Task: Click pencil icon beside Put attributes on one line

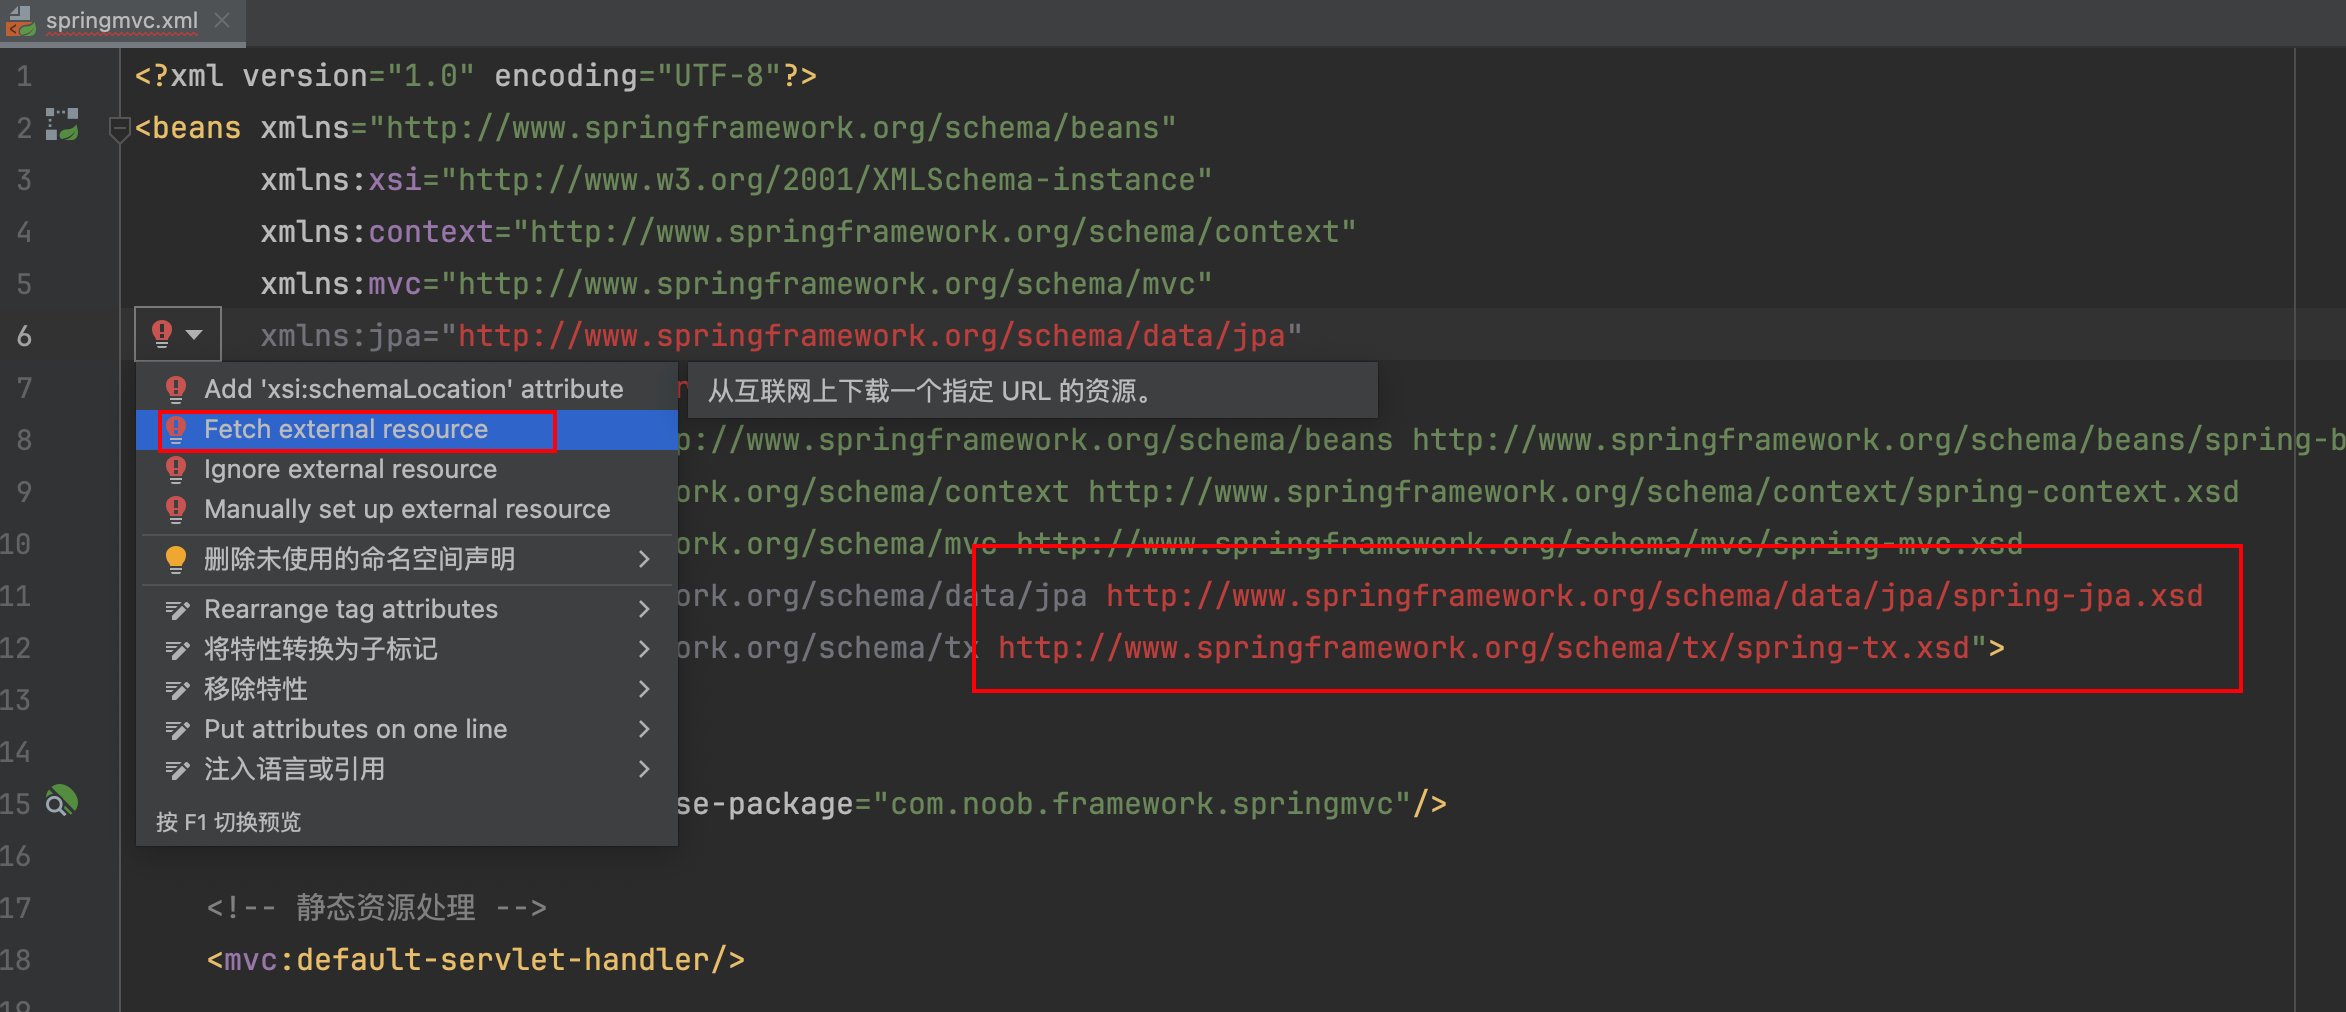Action: 177,729
